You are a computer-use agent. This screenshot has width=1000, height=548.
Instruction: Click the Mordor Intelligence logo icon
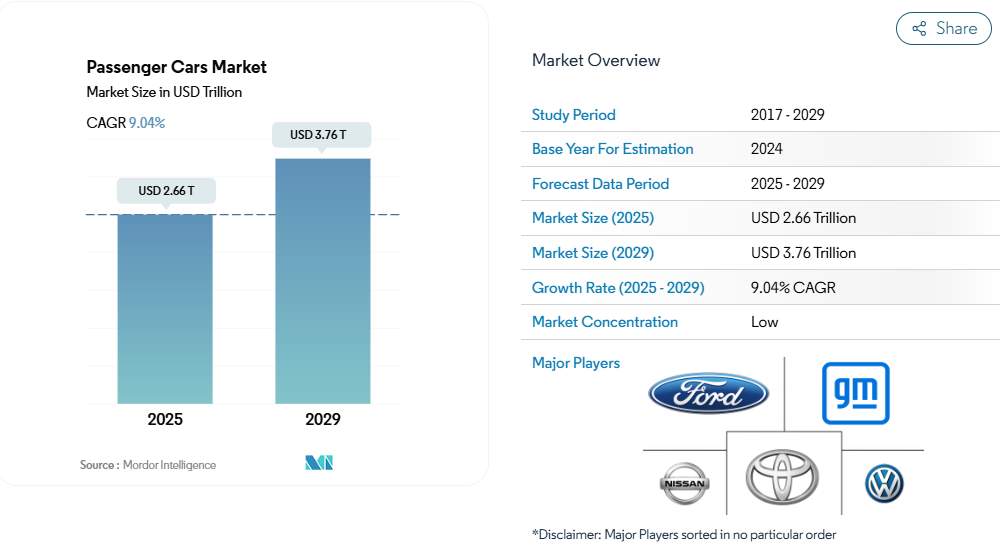point(319,463)
